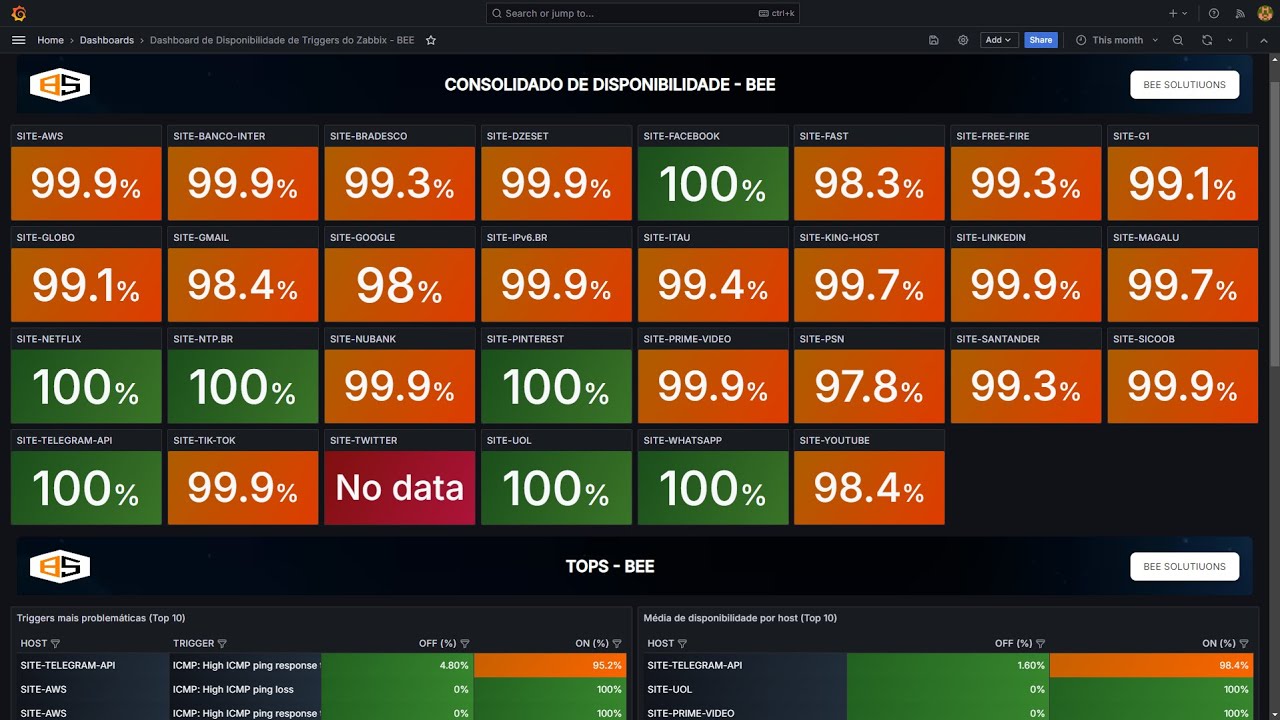Select SITE-NETFLIX 100% stat panel
Image resolution: width=1280 pixels, height=720 pixels.
[86, 386]
